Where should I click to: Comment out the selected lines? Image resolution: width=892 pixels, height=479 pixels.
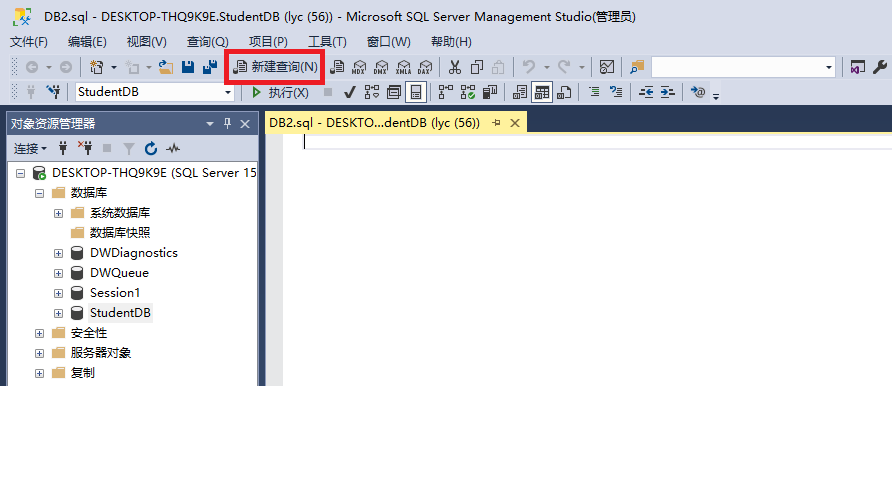[x=594, y=92]
